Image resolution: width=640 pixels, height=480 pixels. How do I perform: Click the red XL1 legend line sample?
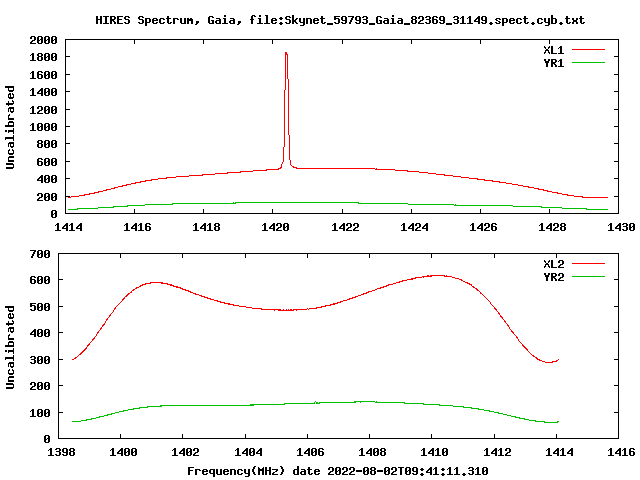click(588, 50)
